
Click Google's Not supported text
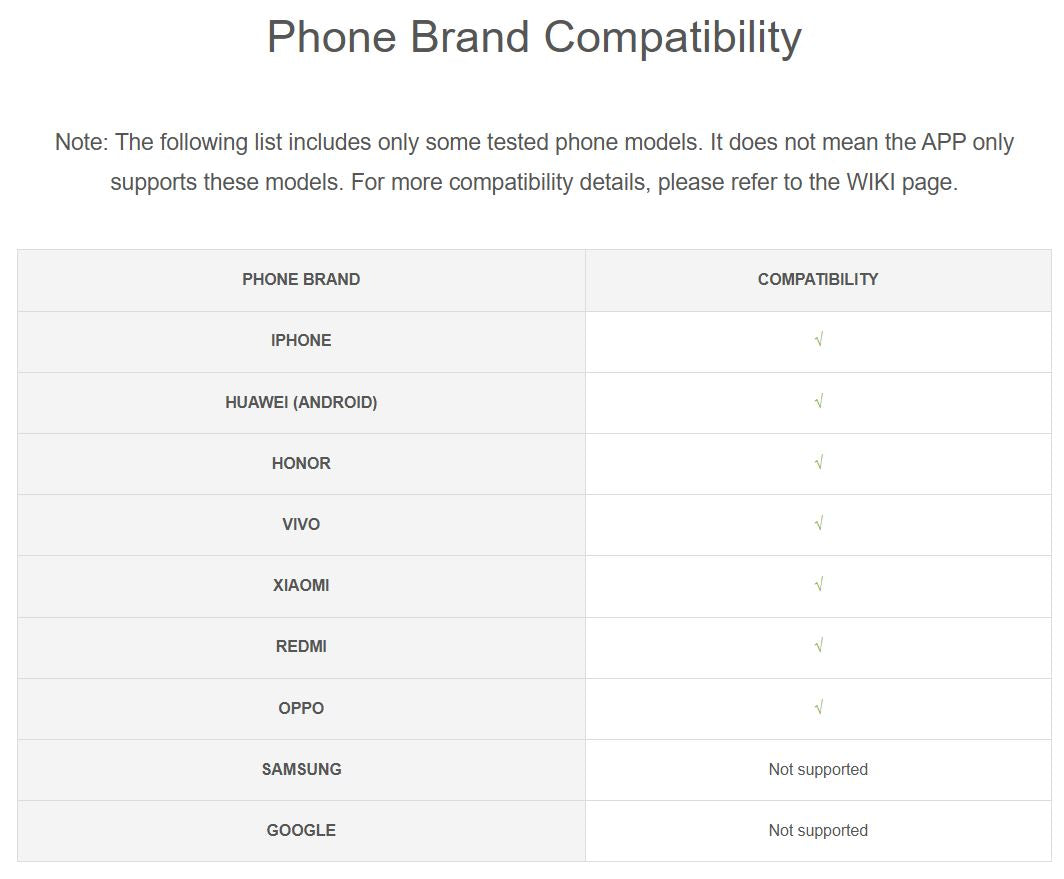pyautogui.click(x=818, y=830)
